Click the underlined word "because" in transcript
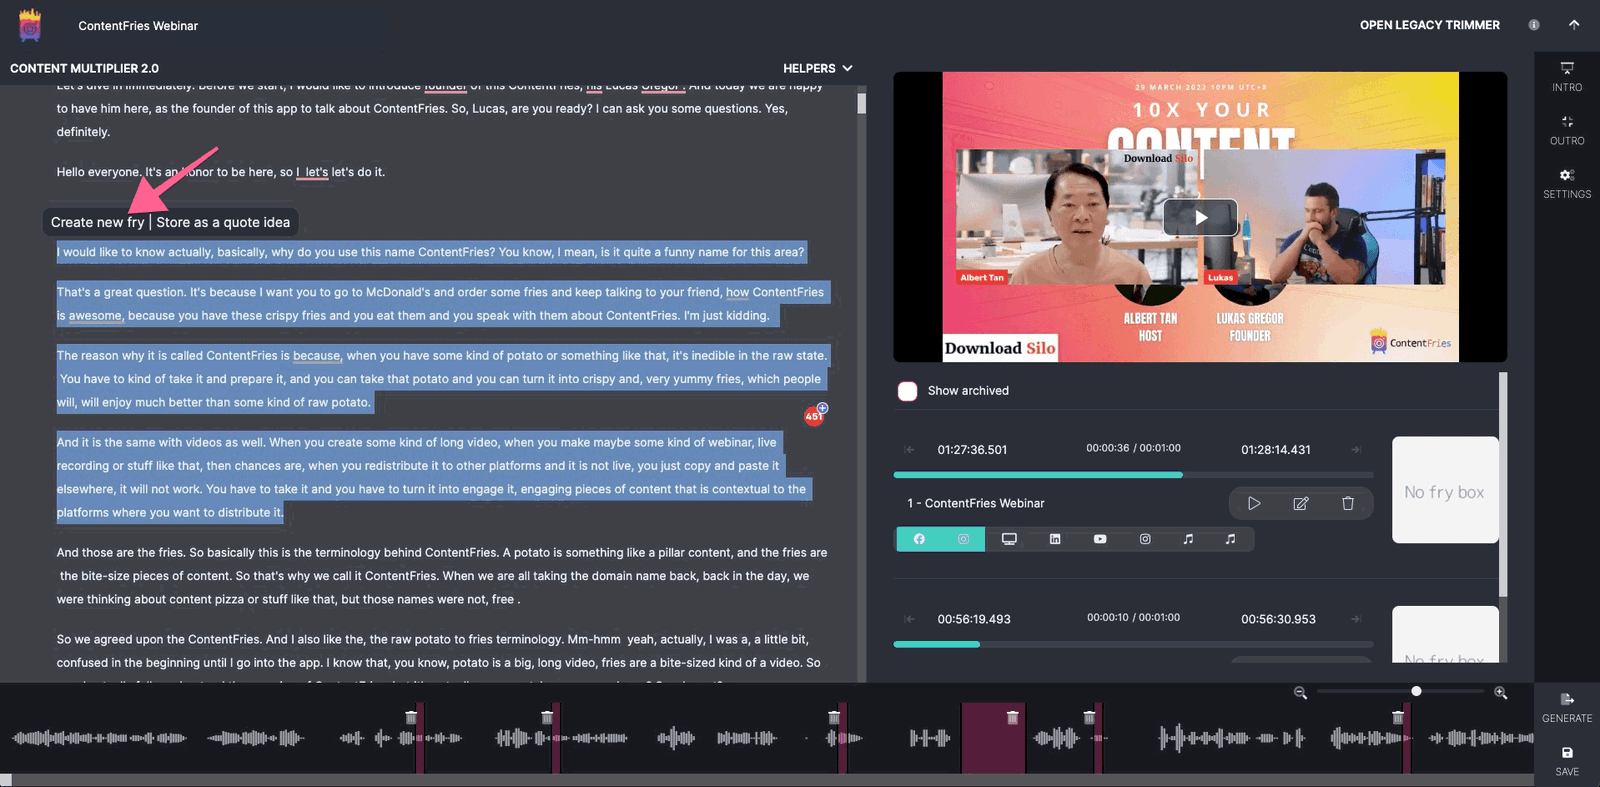This screenshot has height=787, width=1600. [x=317, y=356]
